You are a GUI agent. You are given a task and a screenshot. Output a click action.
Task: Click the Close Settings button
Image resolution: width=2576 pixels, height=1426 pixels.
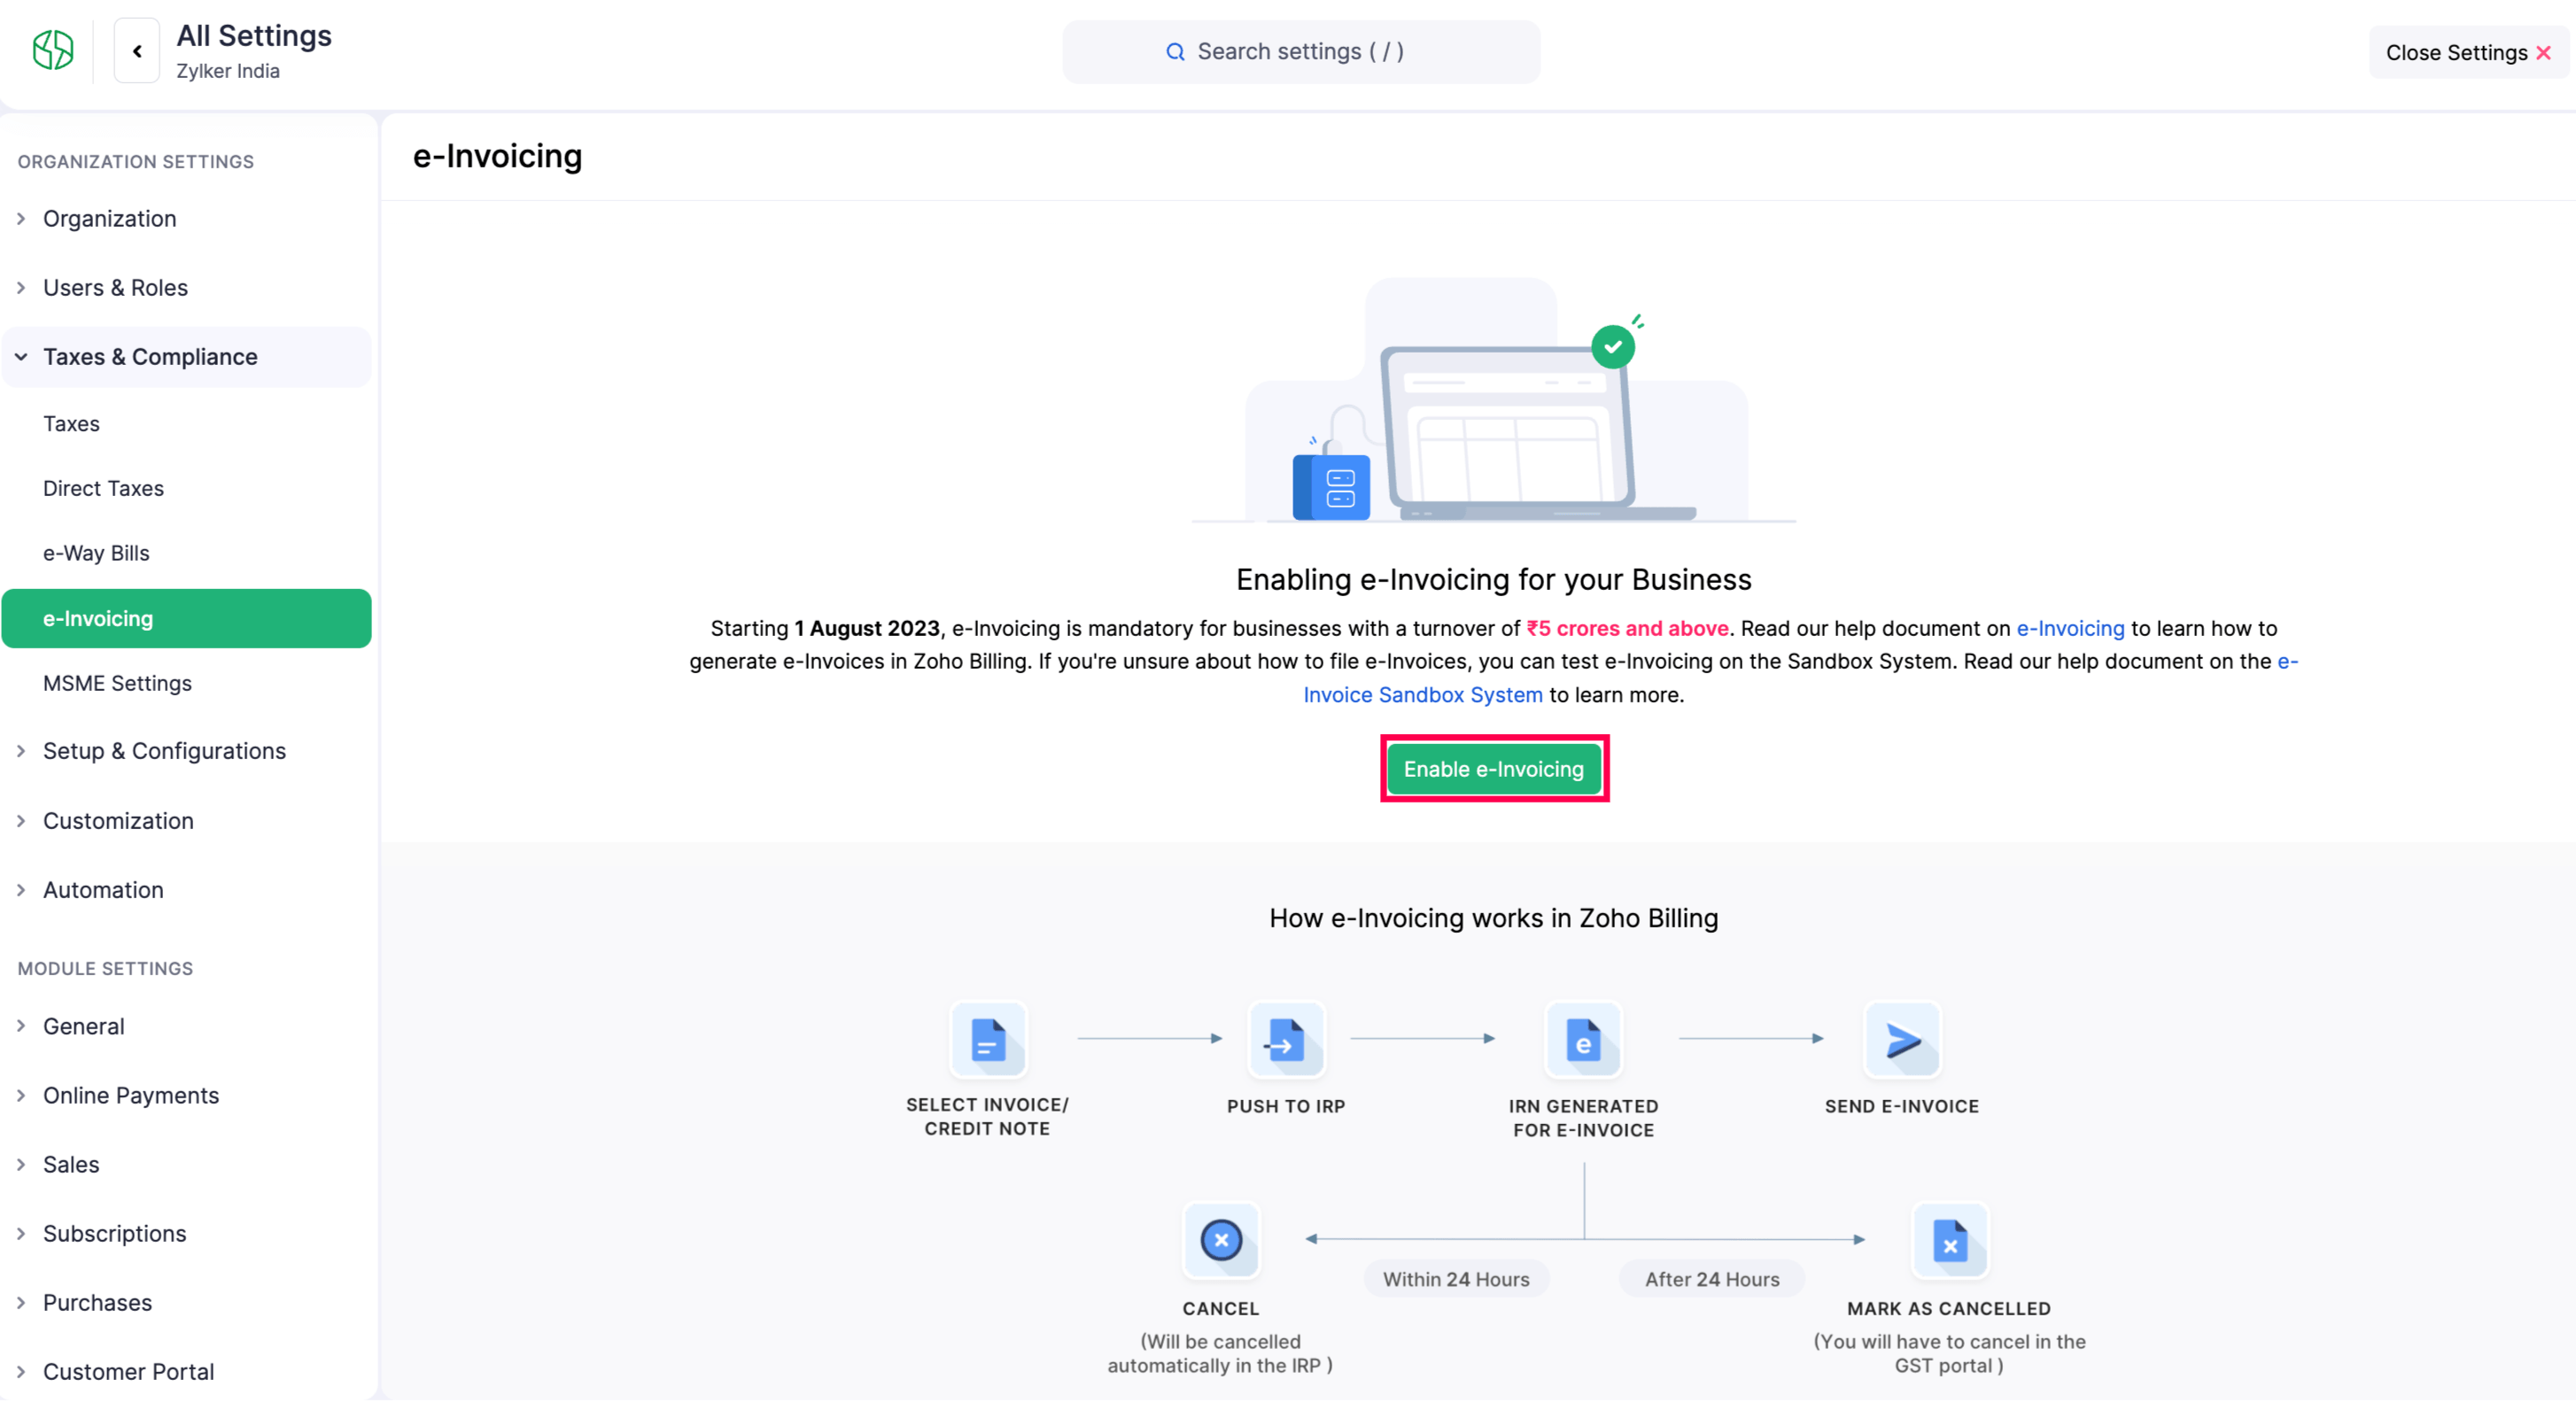[2467, 53]
